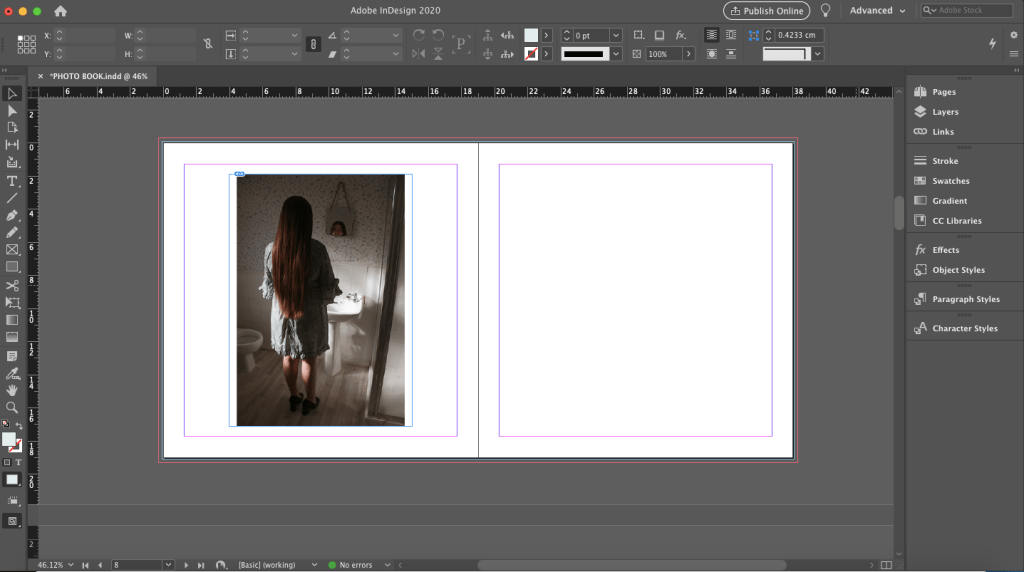Click the Rotate 90° clockwise icon

point(419,35)
